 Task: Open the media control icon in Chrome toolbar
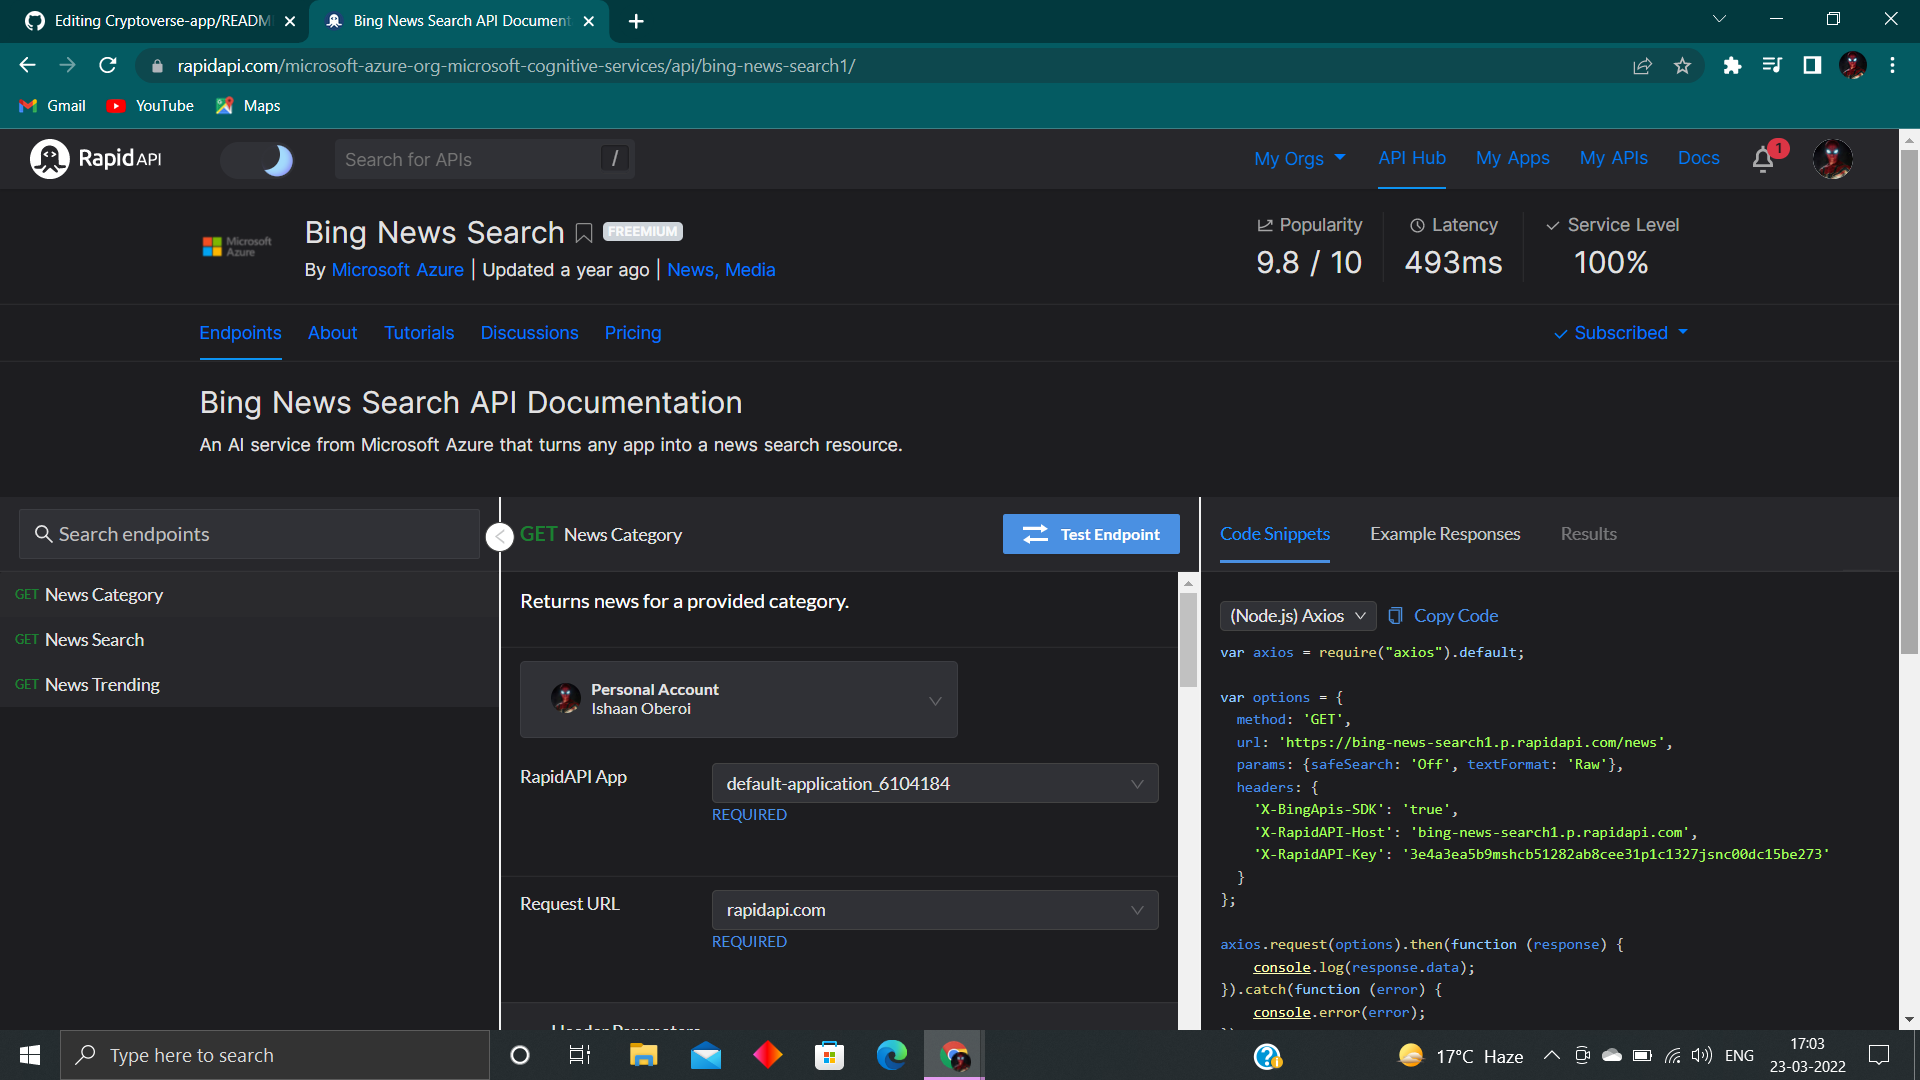(1772, 66)
